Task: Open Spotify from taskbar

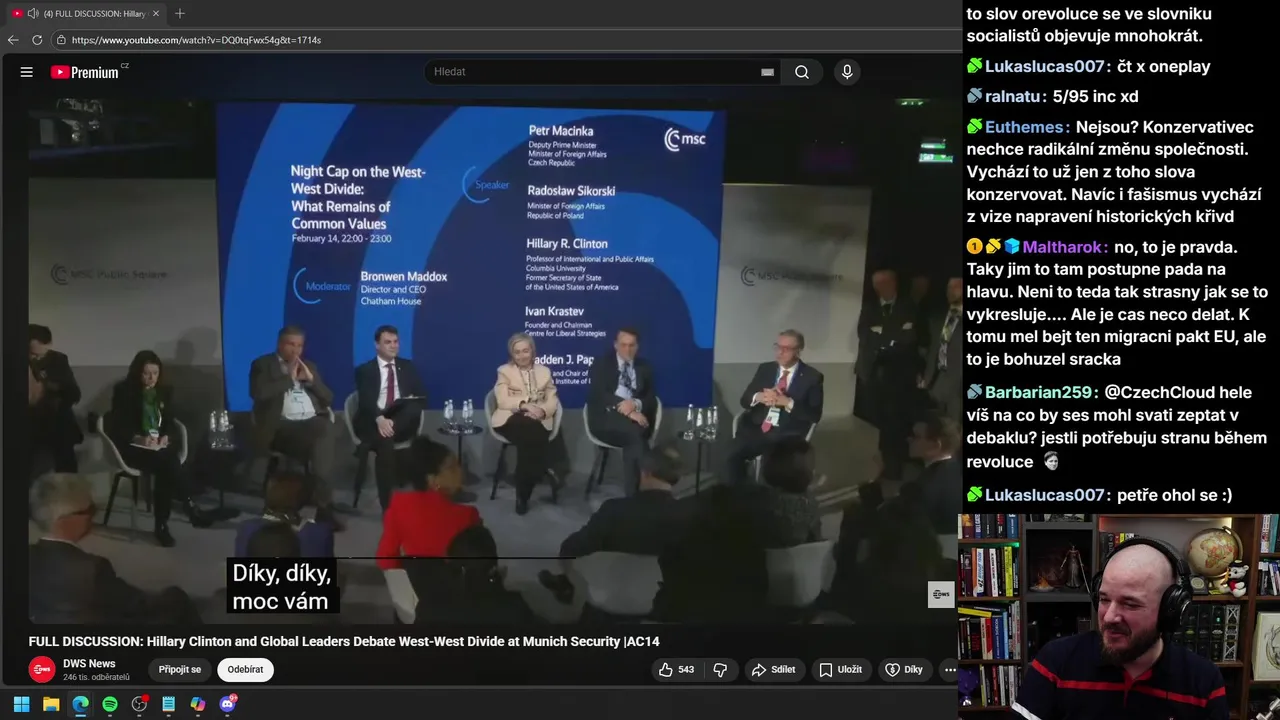Action: click(x=110, y=704)
